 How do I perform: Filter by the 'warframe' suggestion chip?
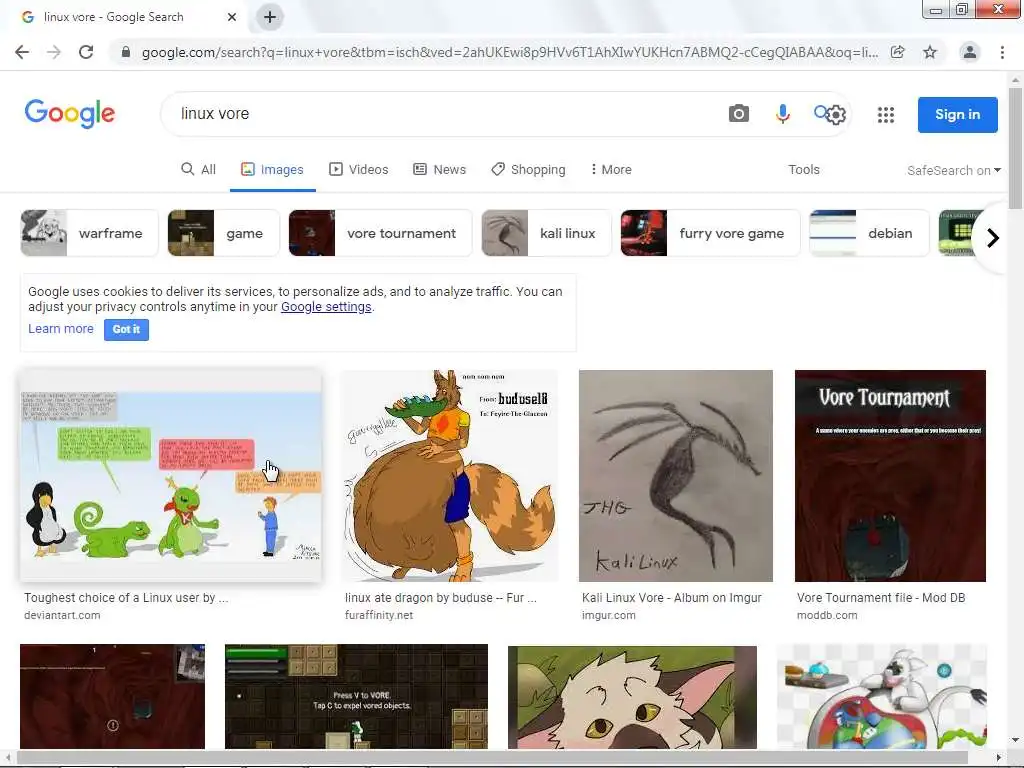[89, 233]
